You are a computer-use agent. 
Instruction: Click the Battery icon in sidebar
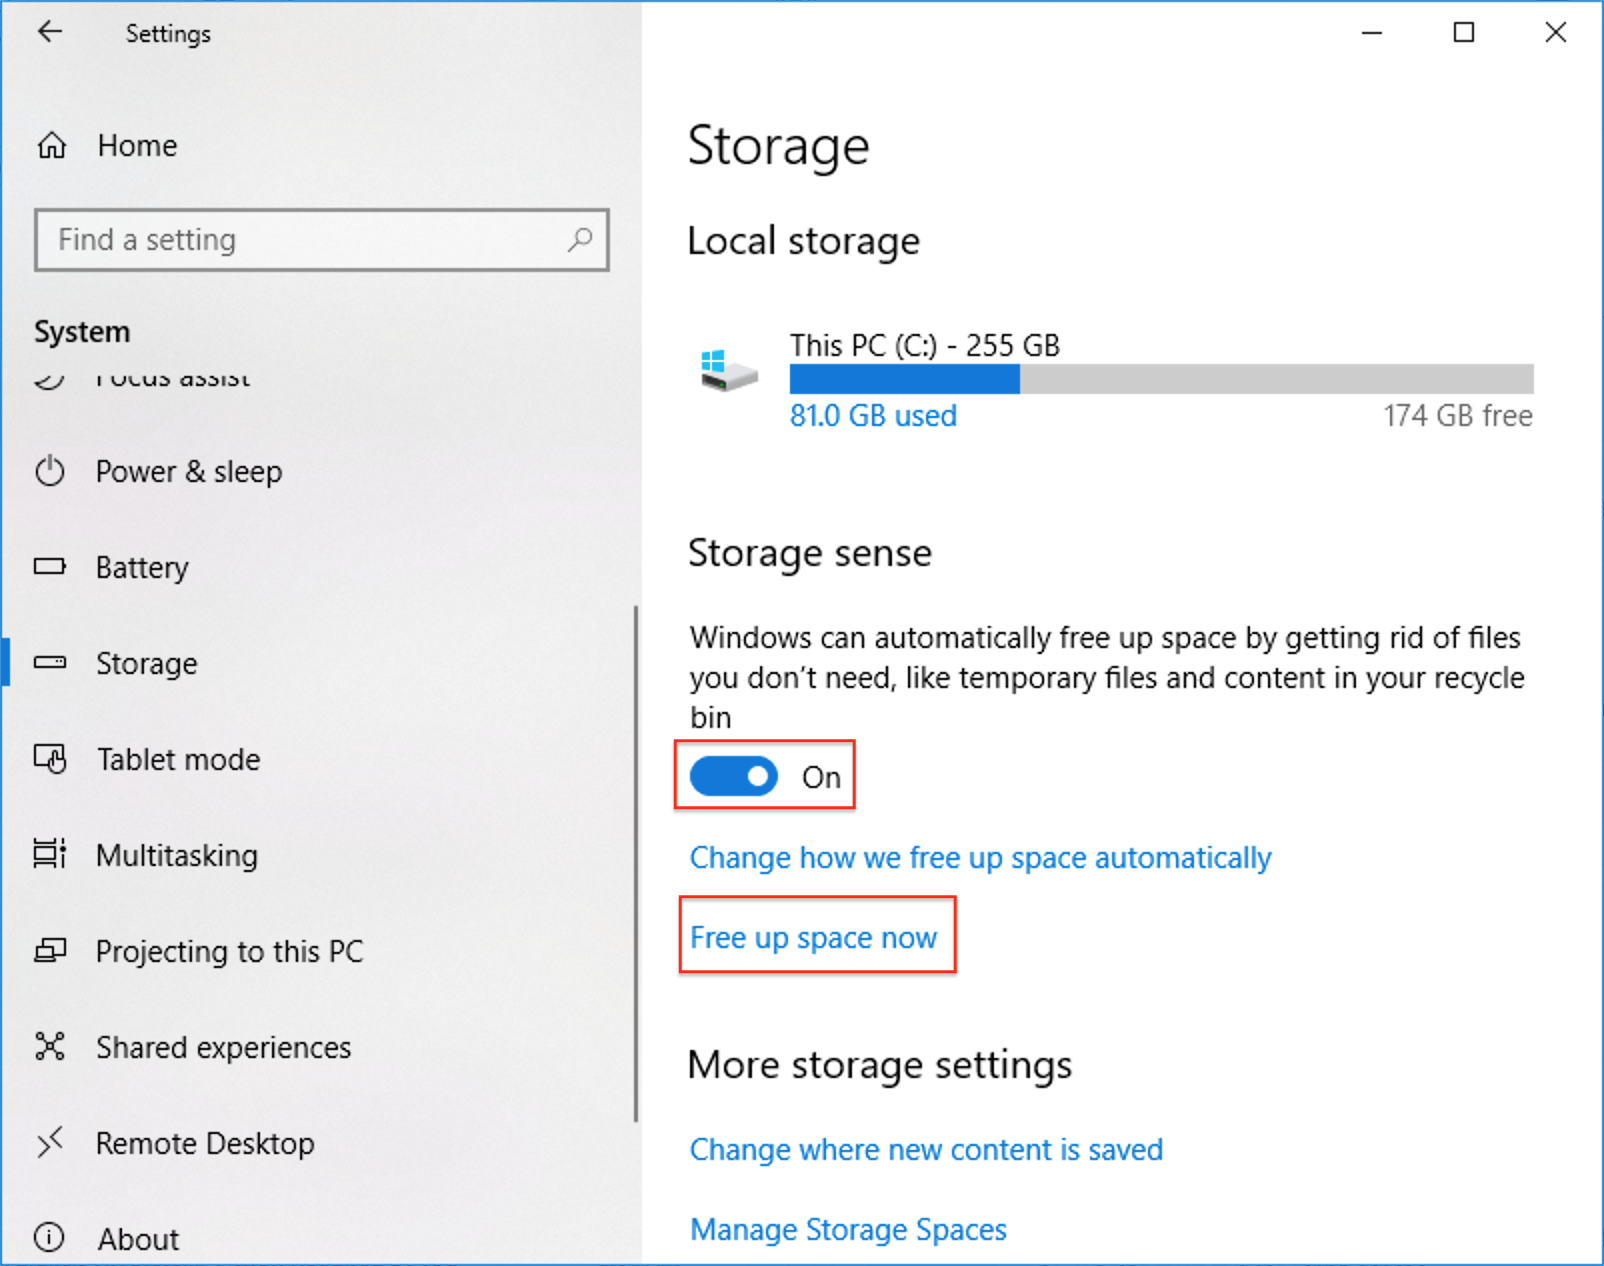tap(50, 567)
